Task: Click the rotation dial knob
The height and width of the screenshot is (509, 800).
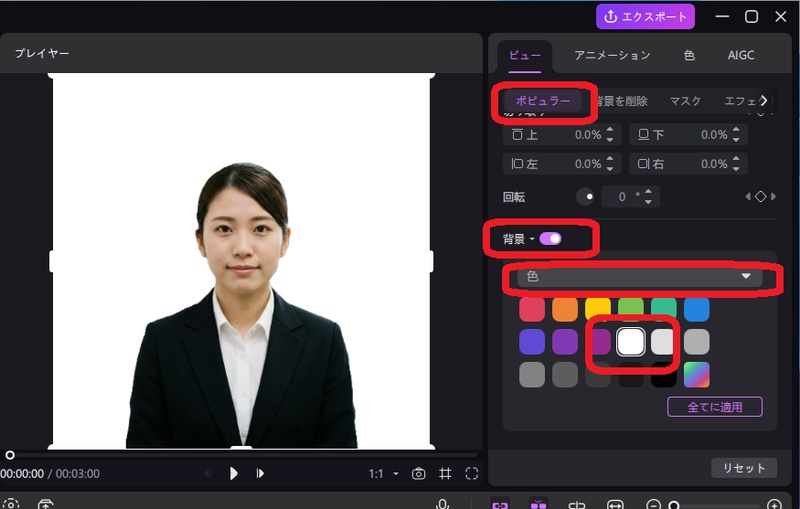Action: pyautogui.click(x=585, y=196)
